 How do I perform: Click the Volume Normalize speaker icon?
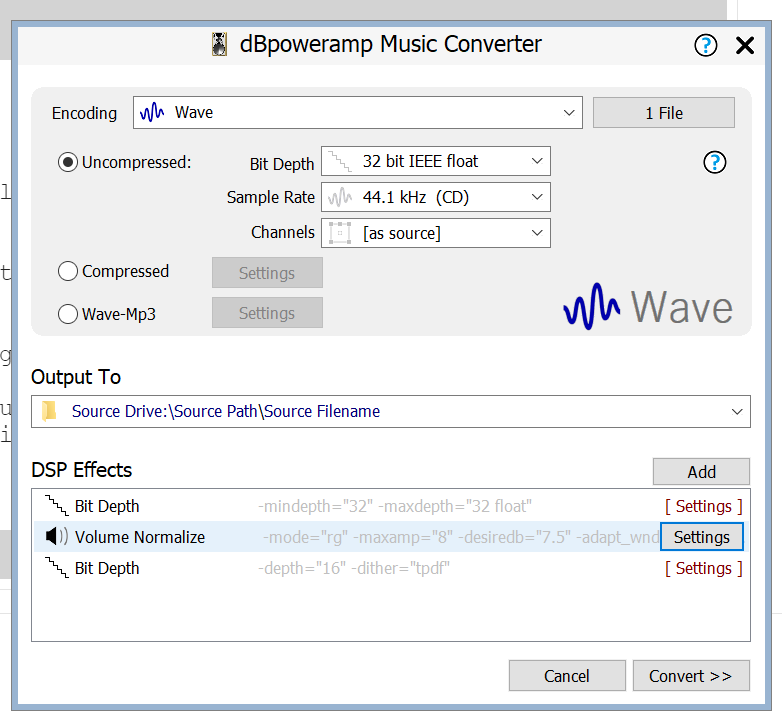pyautogui.click(x=57, y=537)
